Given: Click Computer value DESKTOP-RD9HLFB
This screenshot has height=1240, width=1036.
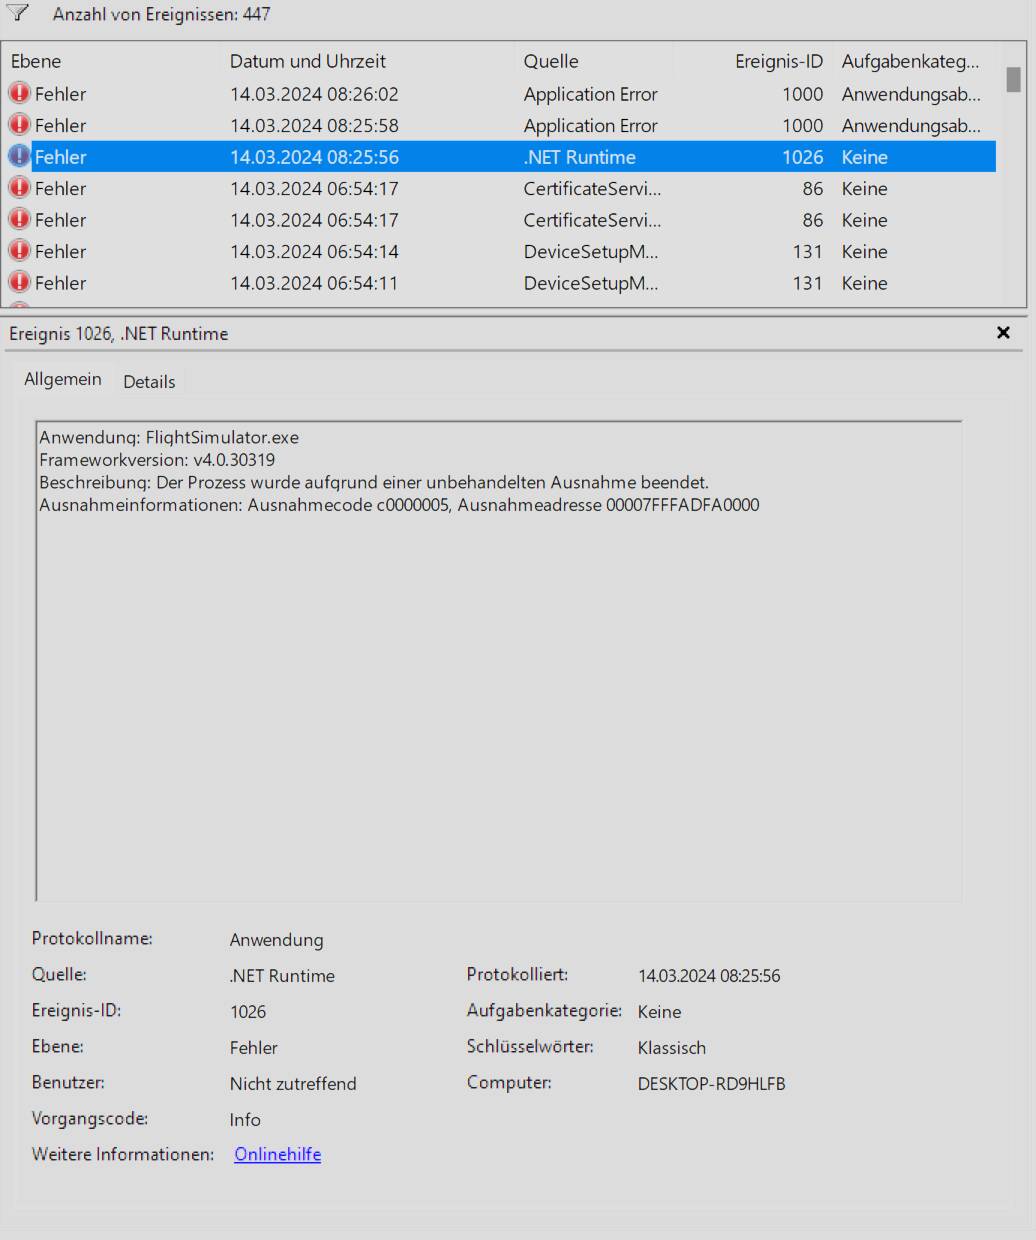Looking at the screenshot, I should pyautogui.click(x=711, y=1084).
